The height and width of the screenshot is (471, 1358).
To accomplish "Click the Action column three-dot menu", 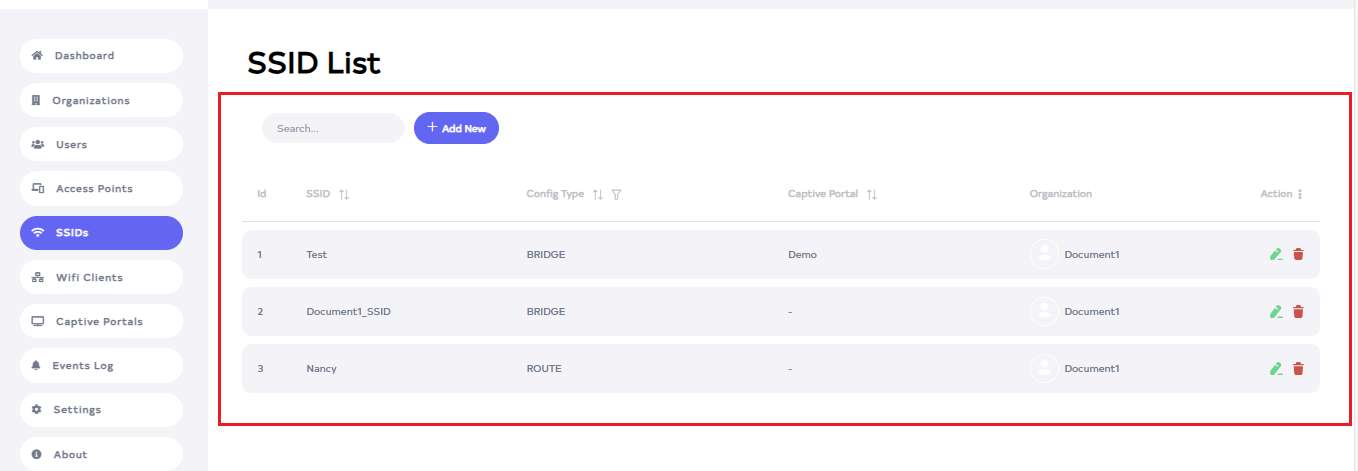I will point(1300,194).
